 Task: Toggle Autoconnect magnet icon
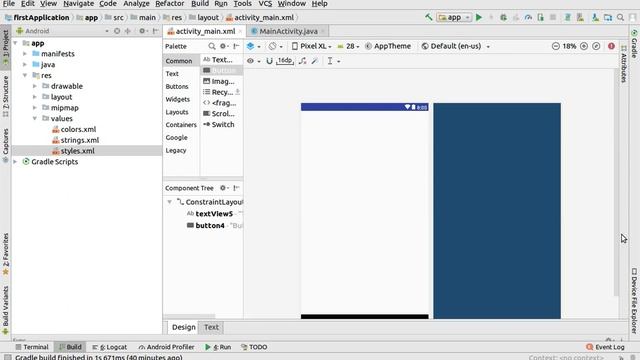pyautogui.click(x=269, y=61)
